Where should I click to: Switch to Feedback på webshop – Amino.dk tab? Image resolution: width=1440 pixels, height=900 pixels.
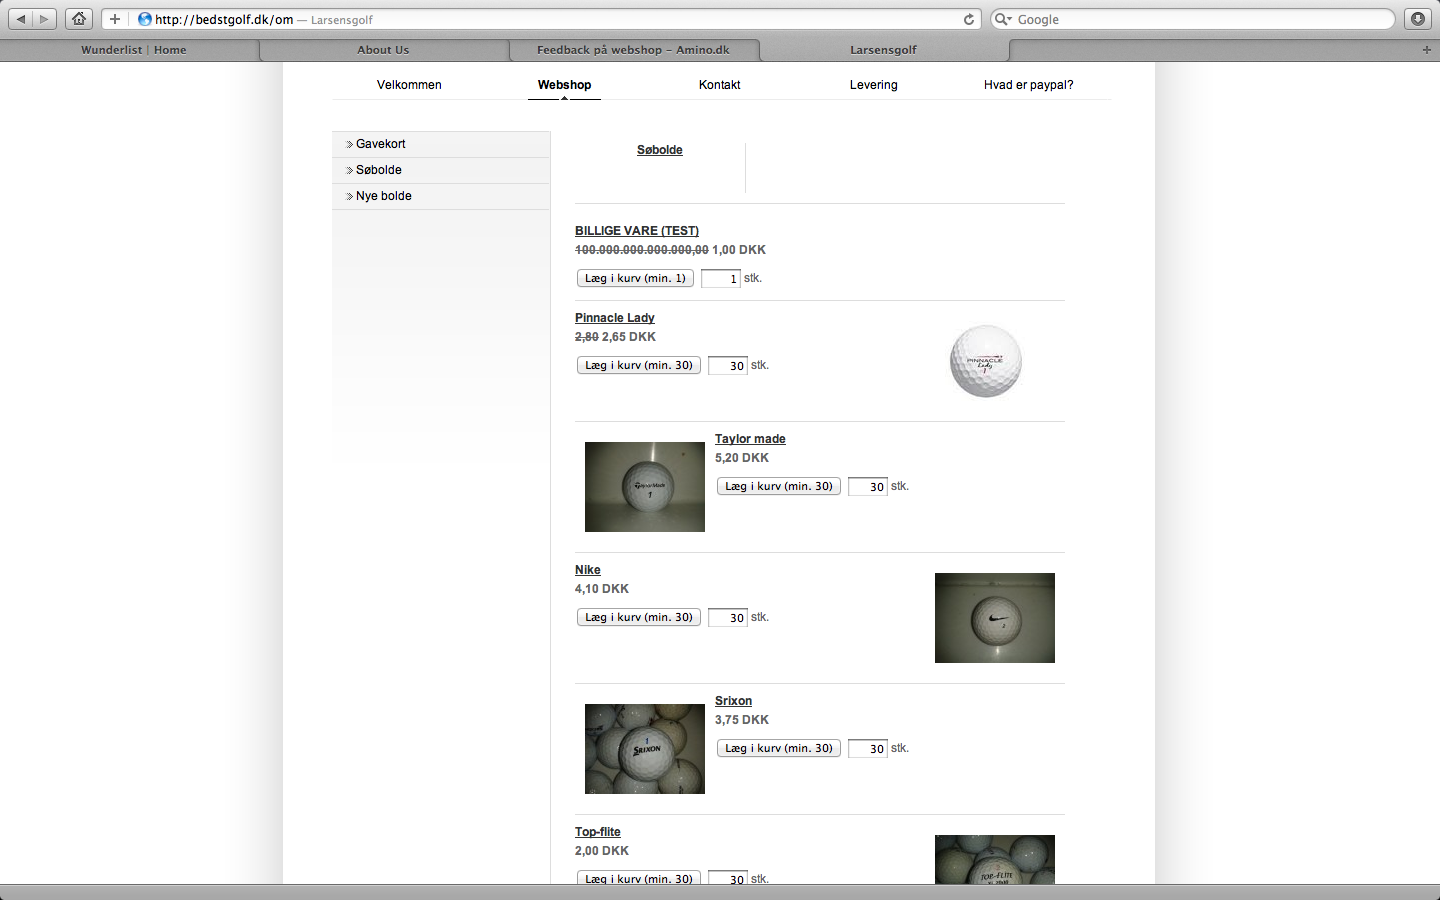pos(633,50)
